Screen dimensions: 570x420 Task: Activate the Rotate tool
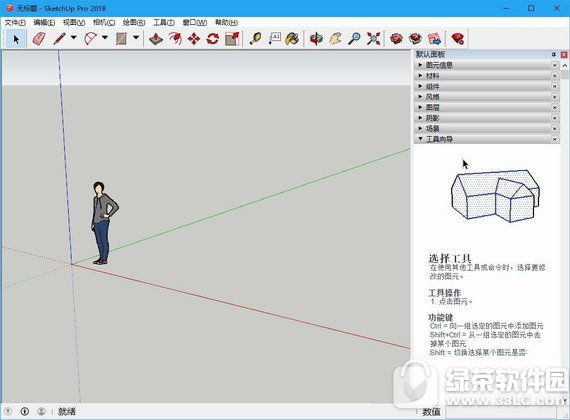point(213,39)
